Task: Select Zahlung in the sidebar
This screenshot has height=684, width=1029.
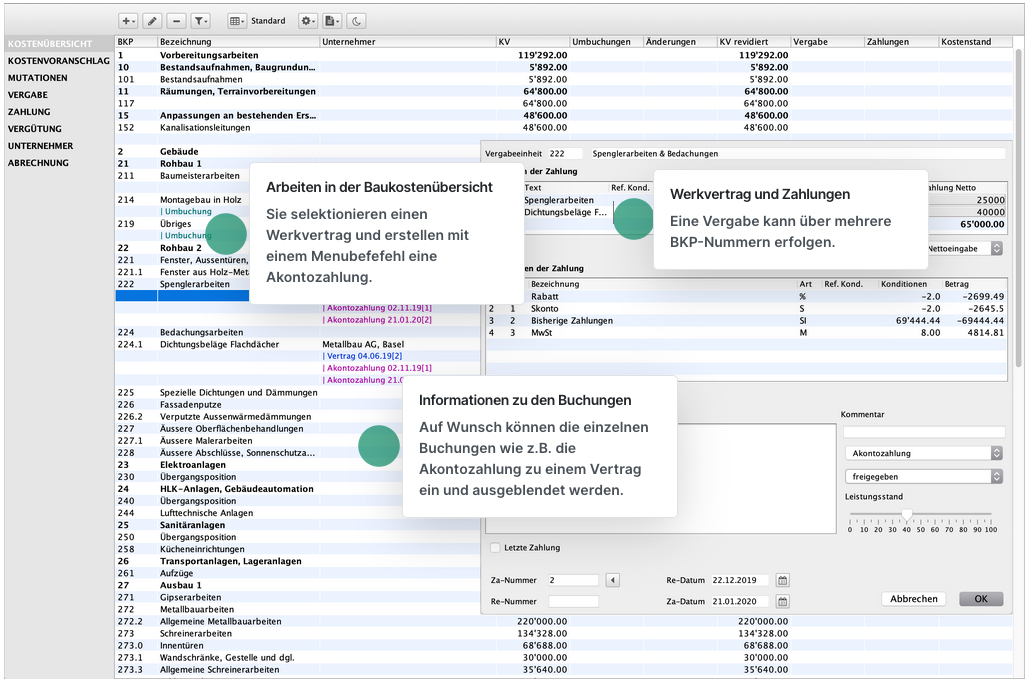Action: tap(29, 112)
